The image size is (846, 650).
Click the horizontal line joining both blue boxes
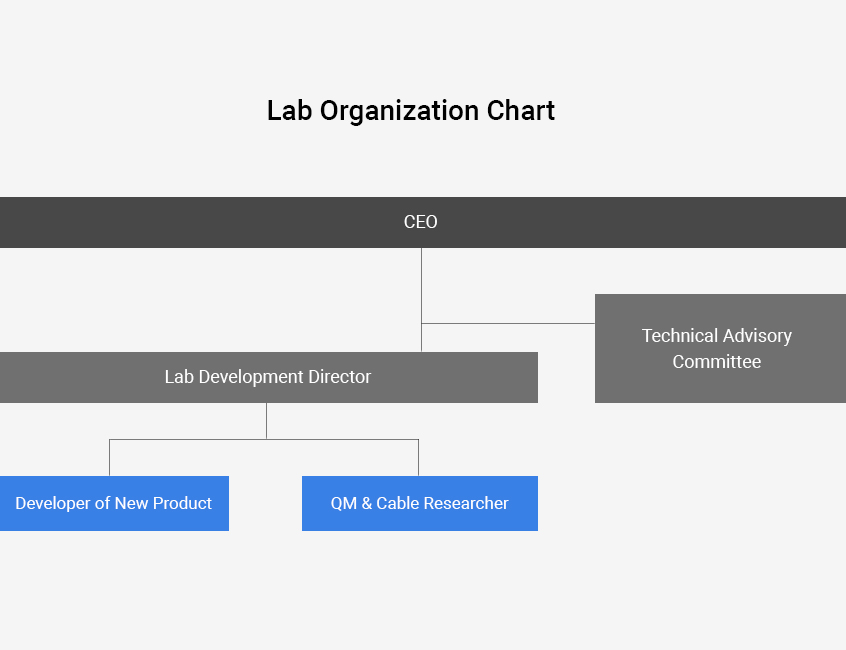click(264, 440)
